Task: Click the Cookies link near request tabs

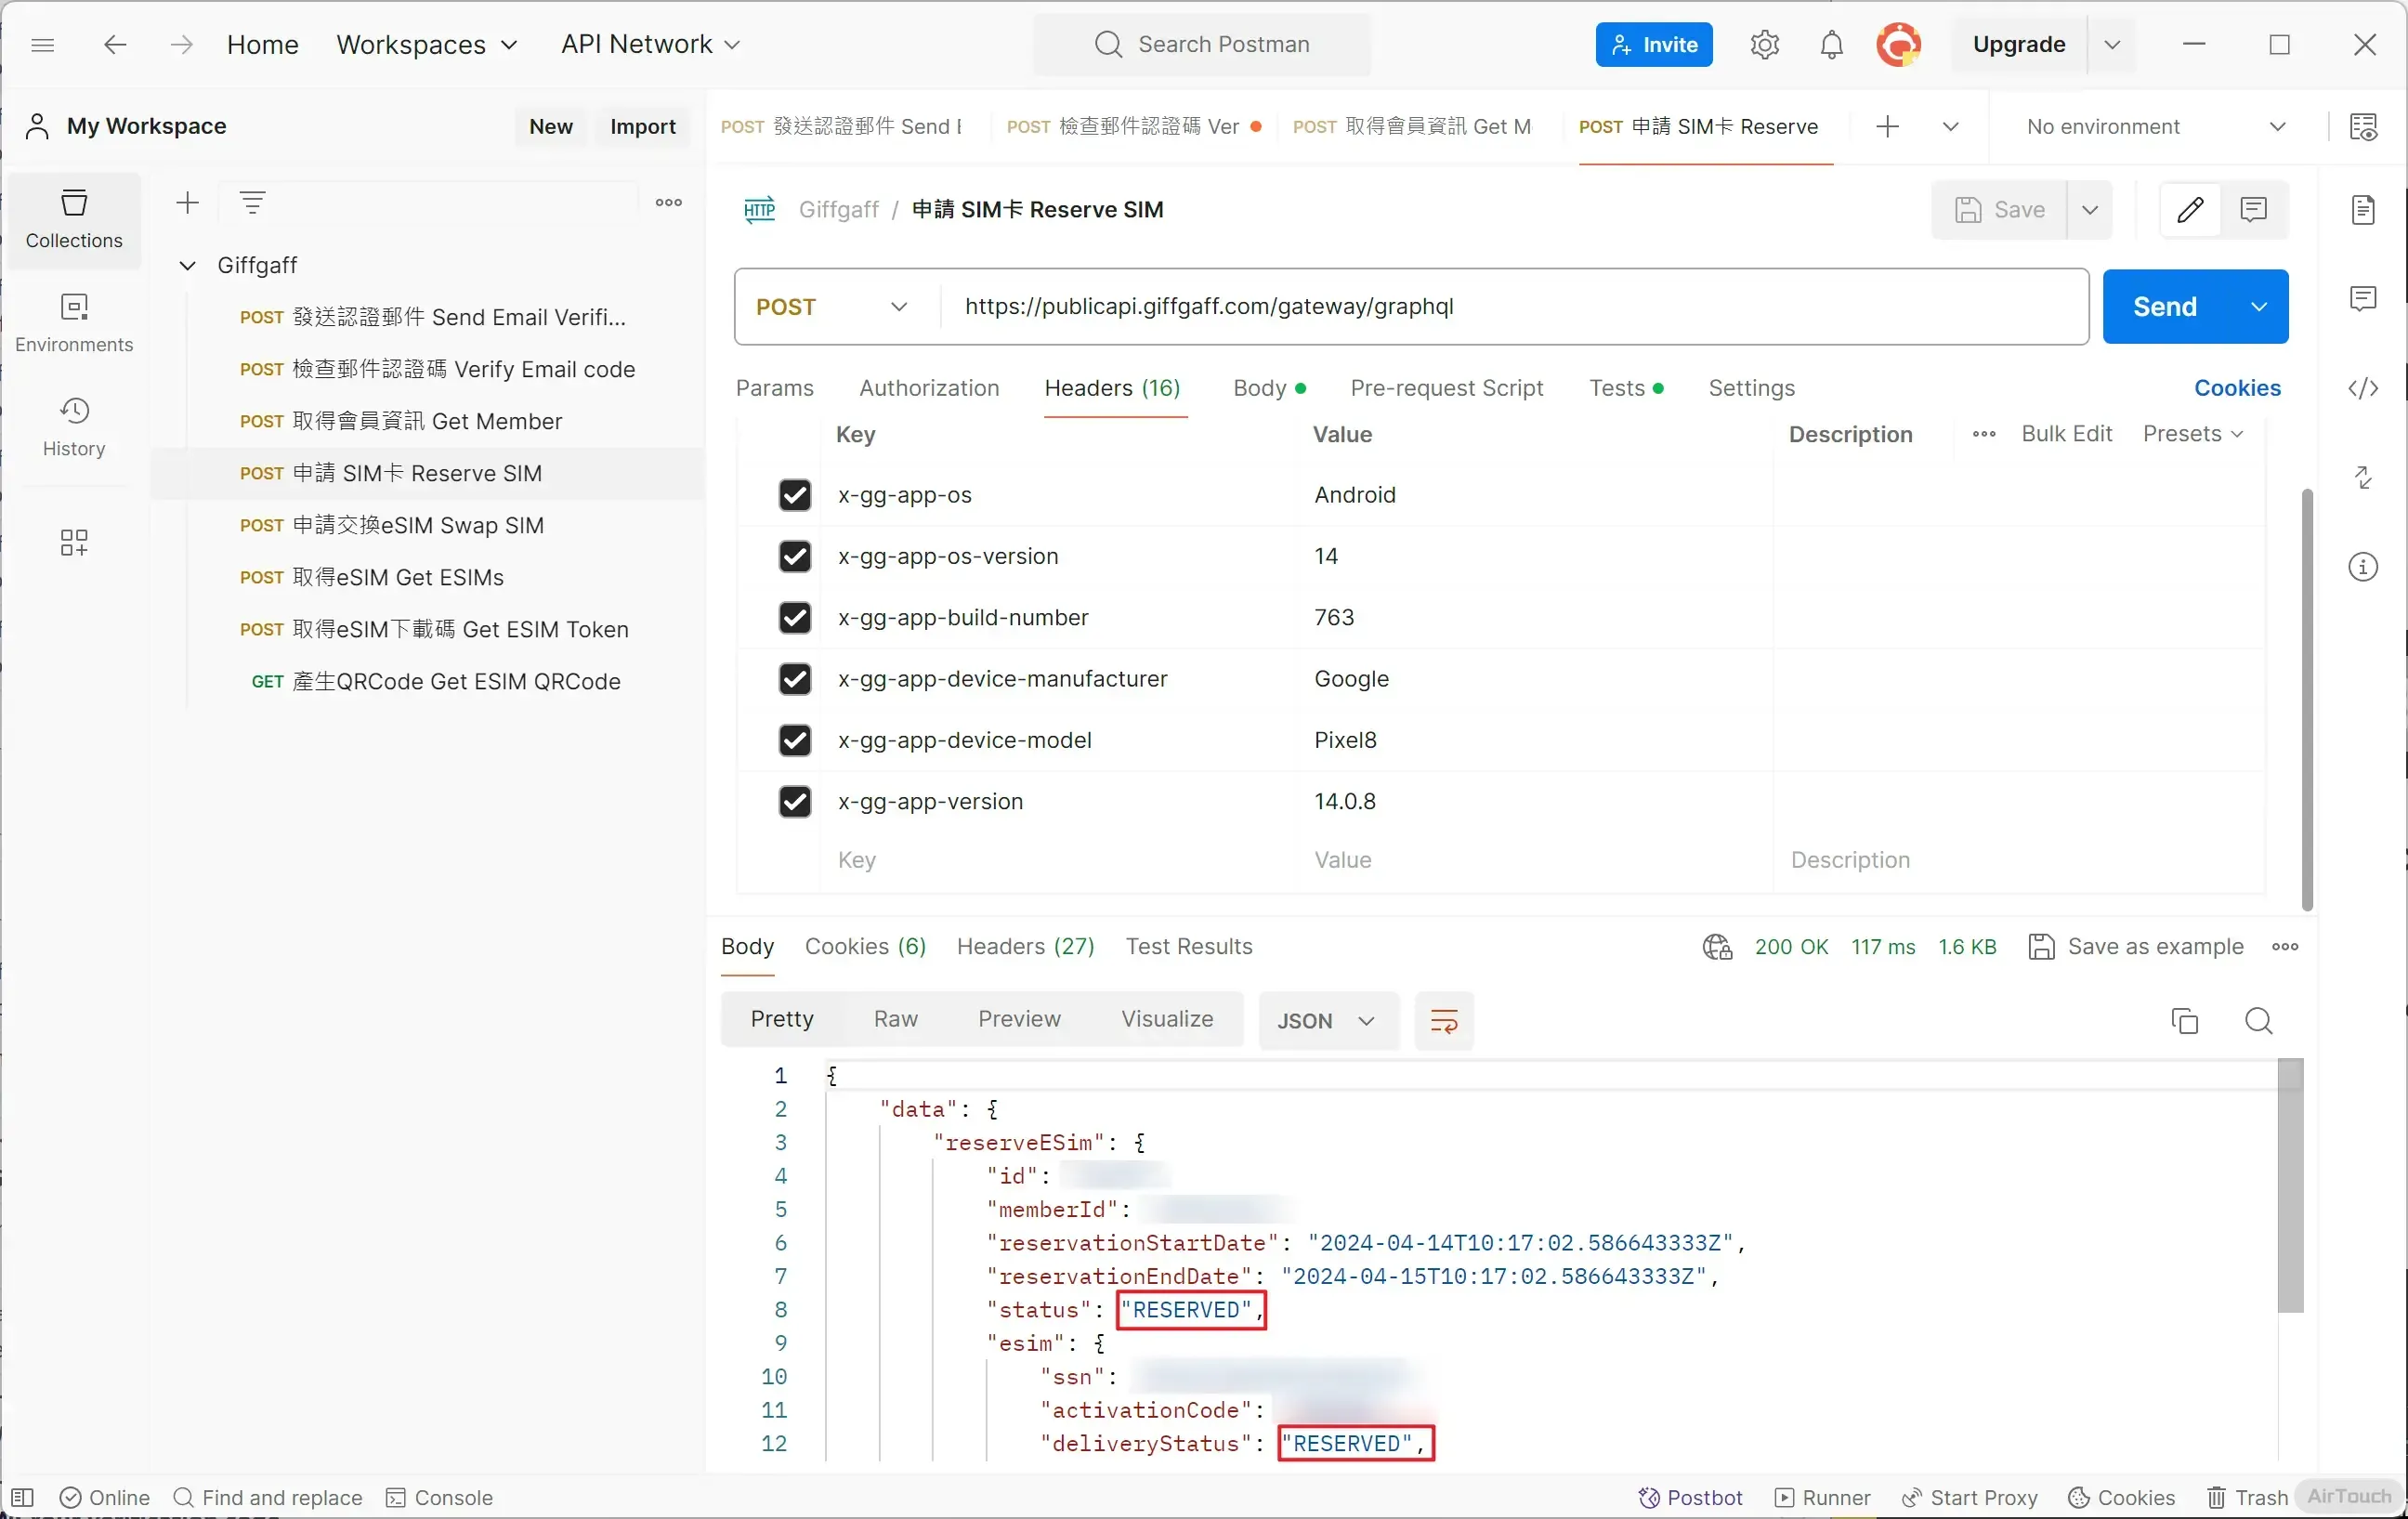Action: pos(2236,388)
